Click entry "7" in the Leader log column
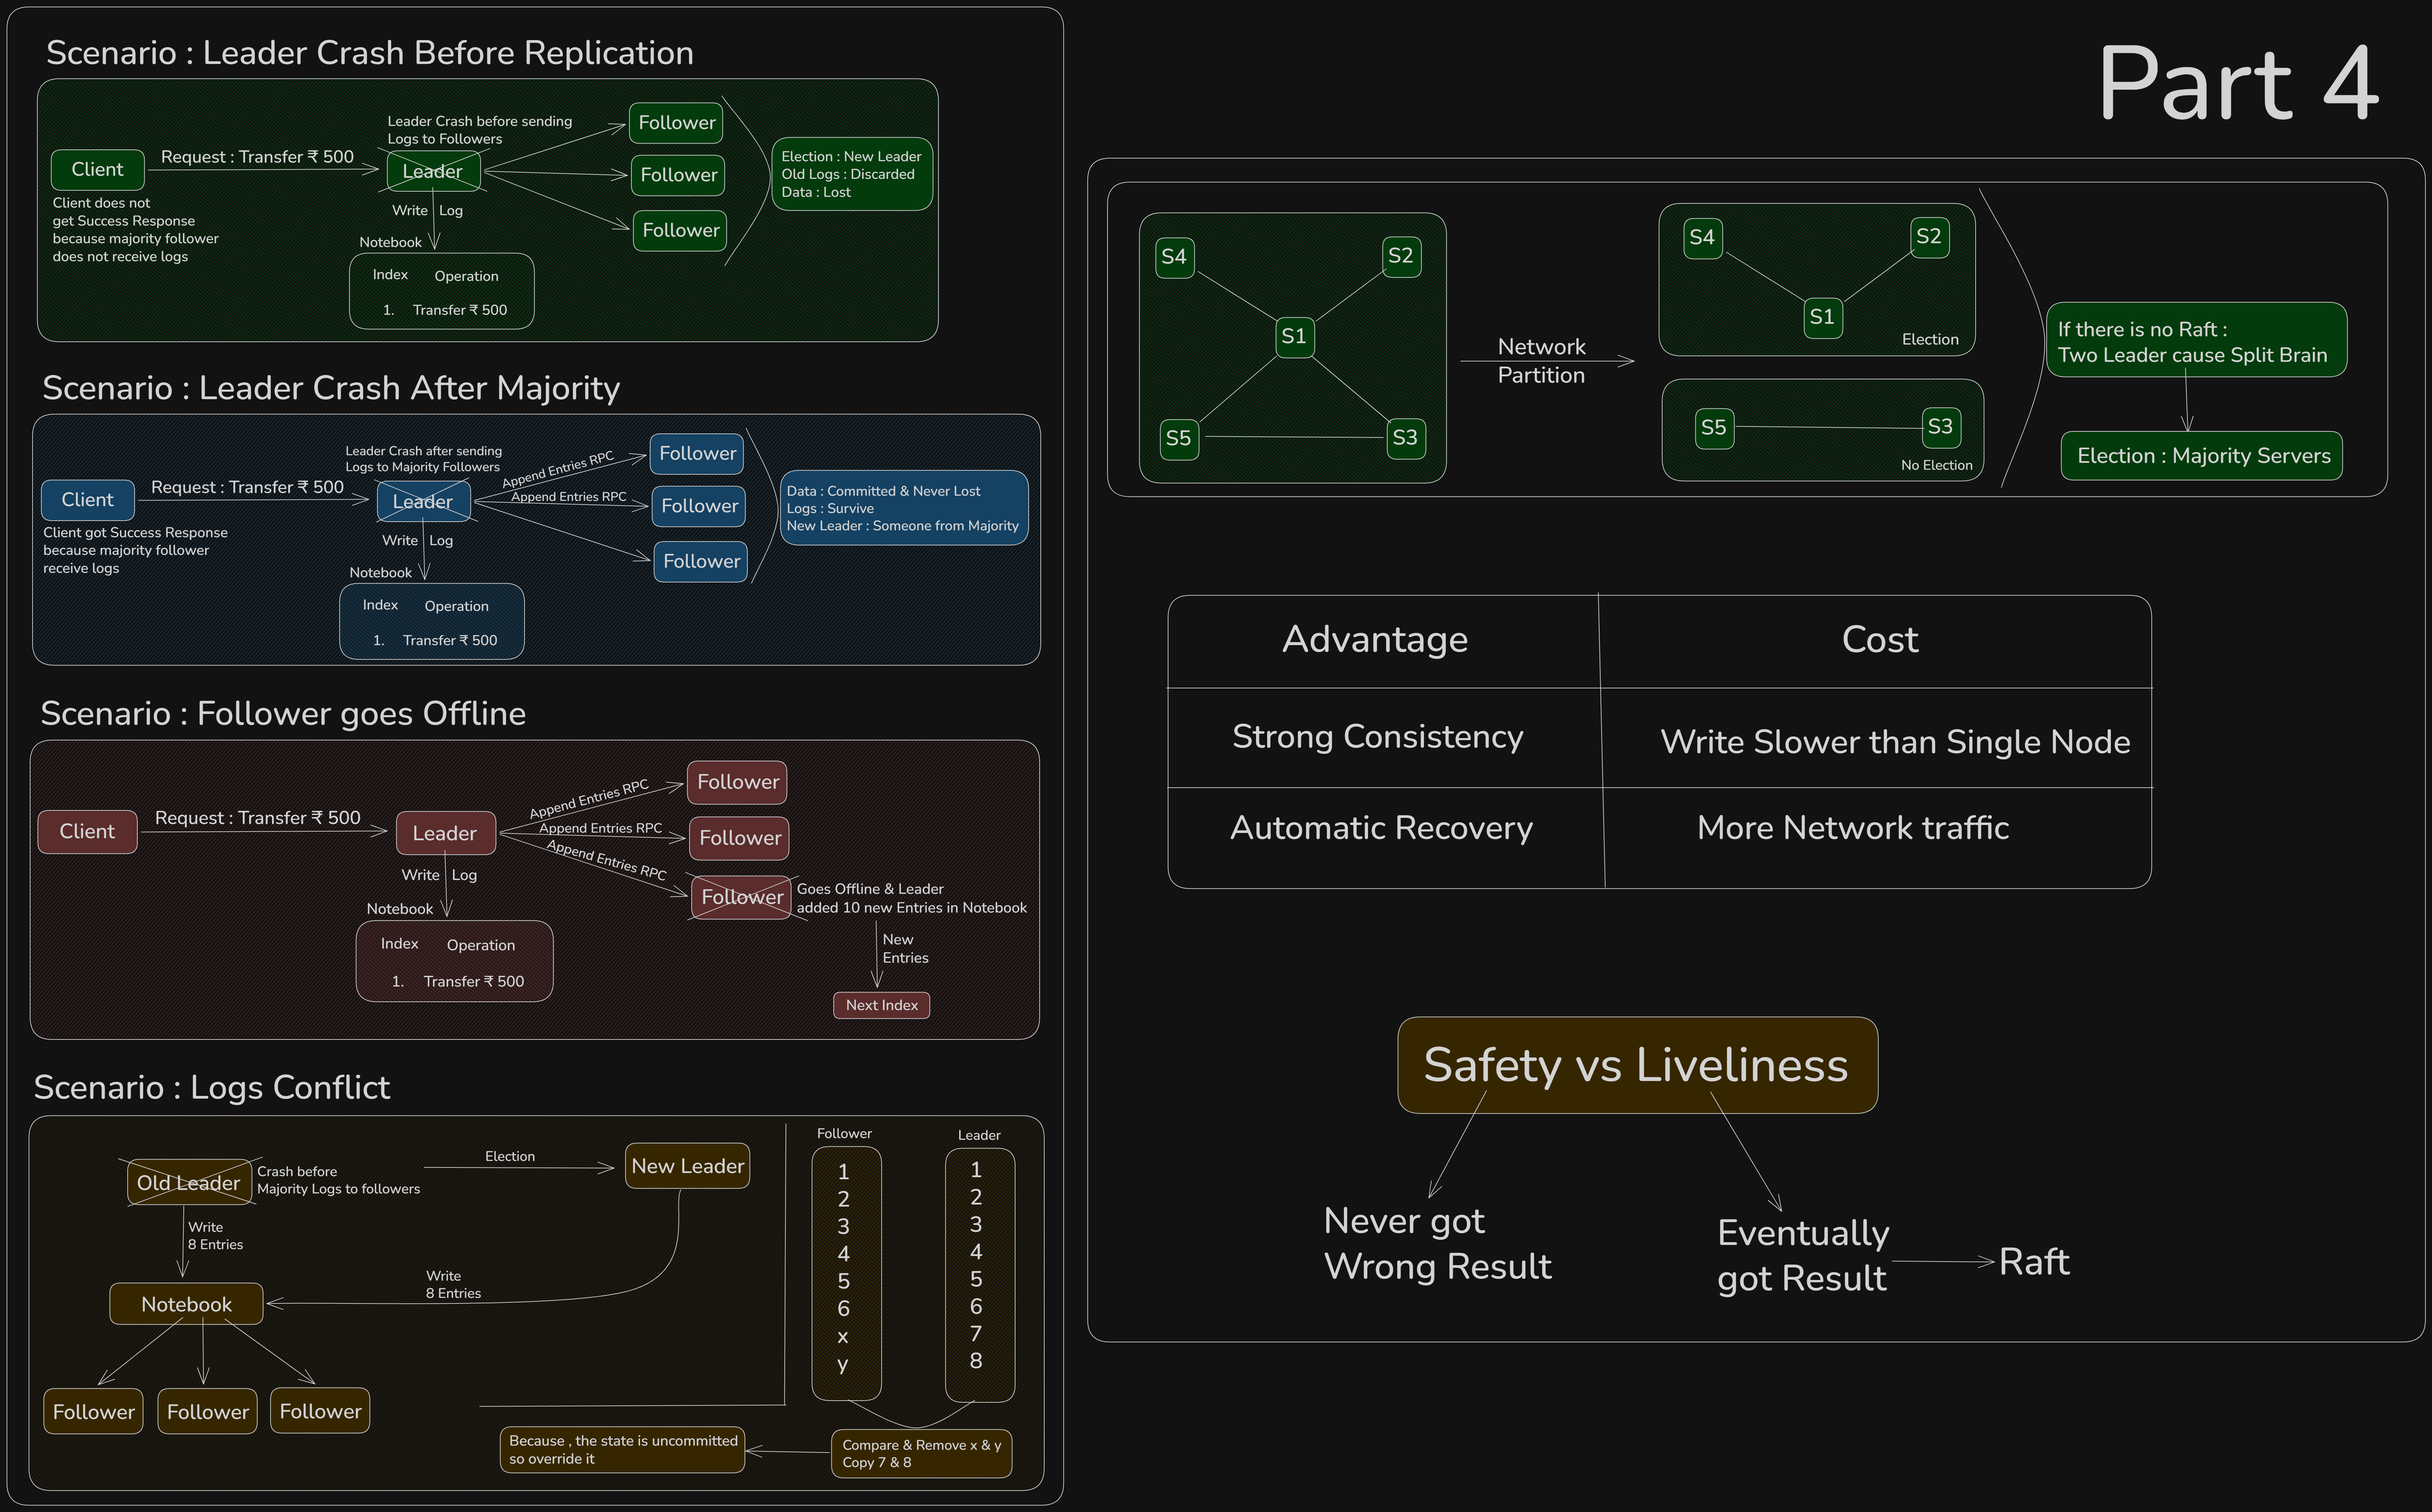Image resolution: width=2432 pixels, height=1512 pixels. pos(976,1333)
